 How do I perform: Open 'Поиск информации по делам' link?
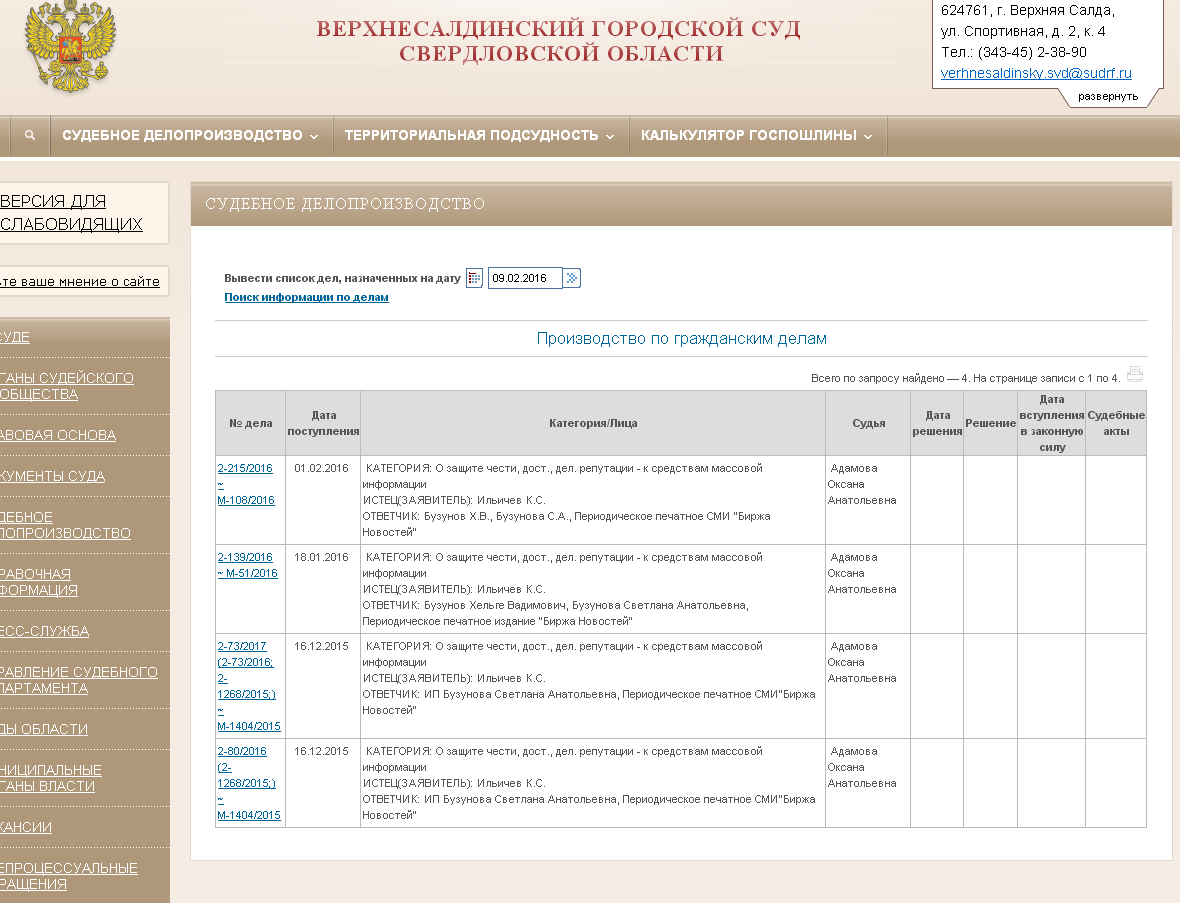306,297
